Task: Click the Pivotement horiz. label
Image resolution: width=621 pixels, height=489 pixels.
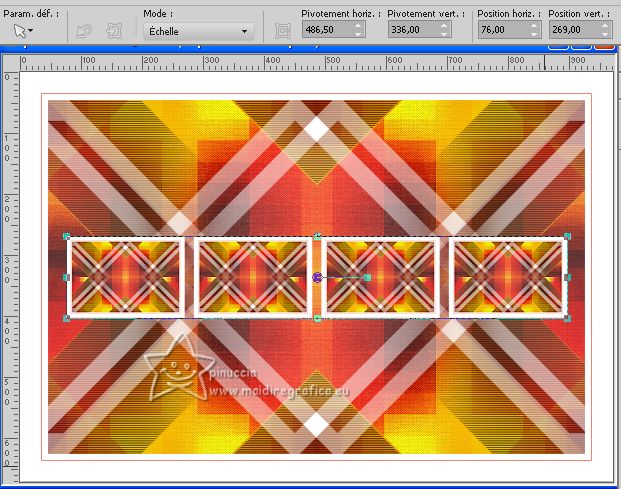Action: pos(341,13)
